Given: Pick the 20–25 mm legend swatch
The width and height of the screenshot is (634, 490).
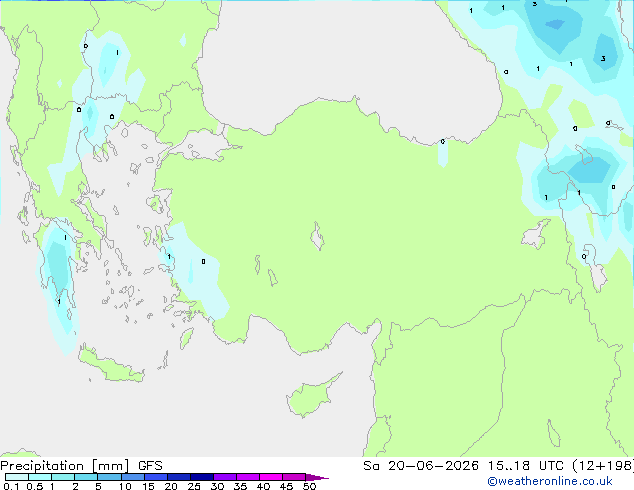Looking at the screenshot, I should click(x=179, y=477).
